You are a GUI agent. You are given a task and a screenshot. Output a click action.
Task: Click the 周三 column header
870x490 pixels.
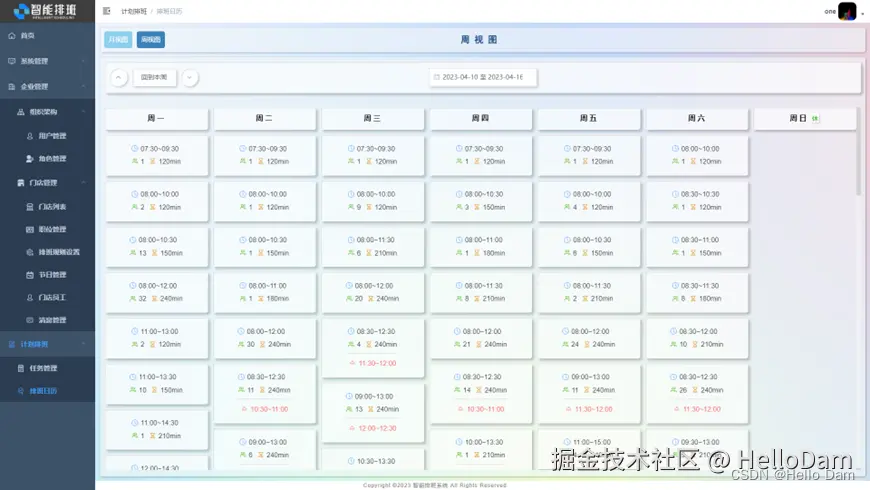(373, 118)
